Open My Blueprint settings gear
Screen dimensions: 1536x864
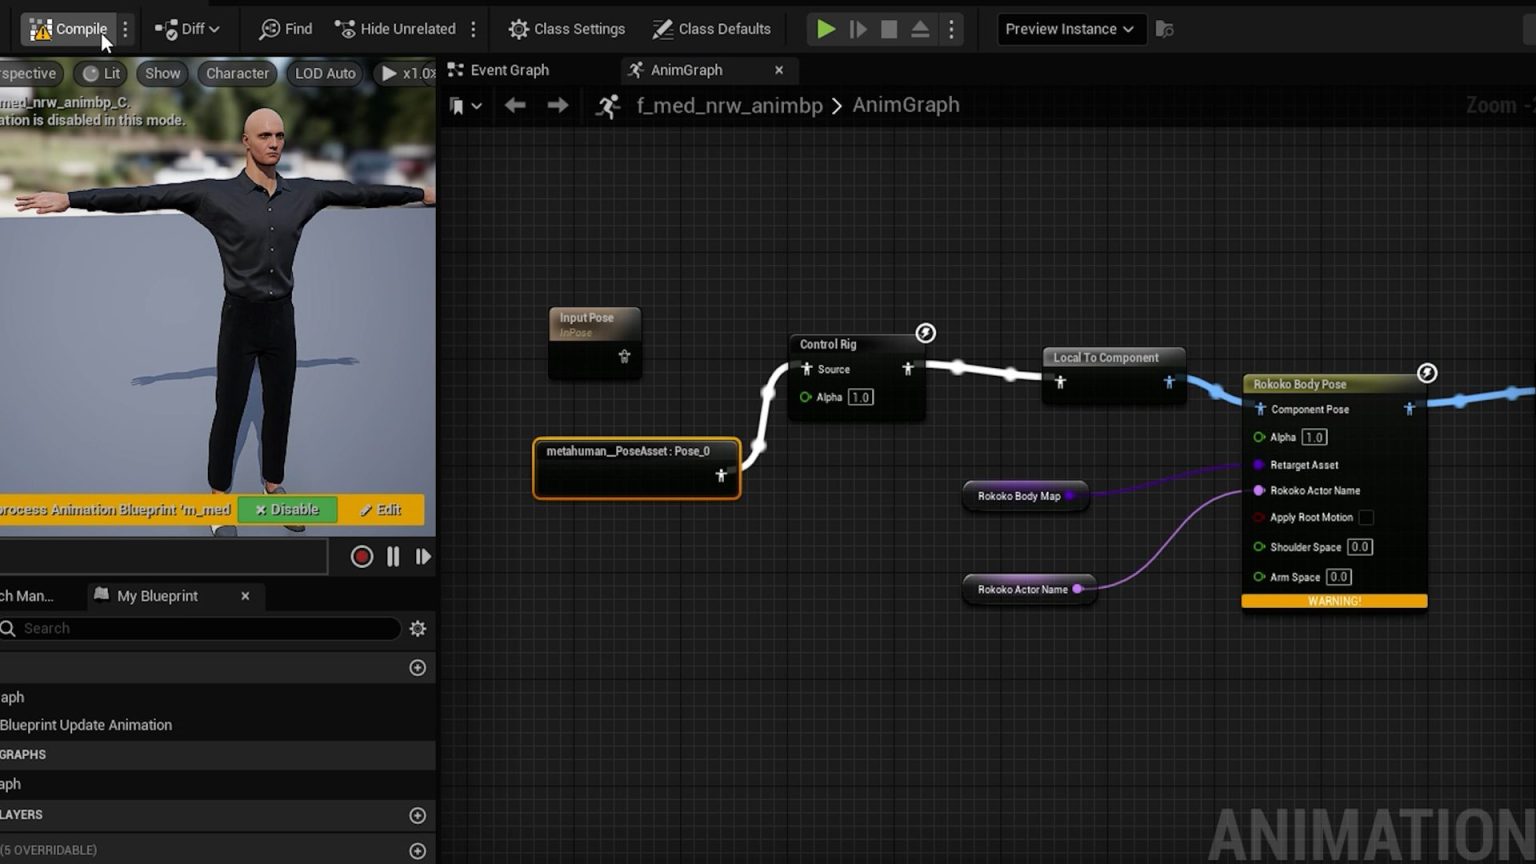coord(418,628)
